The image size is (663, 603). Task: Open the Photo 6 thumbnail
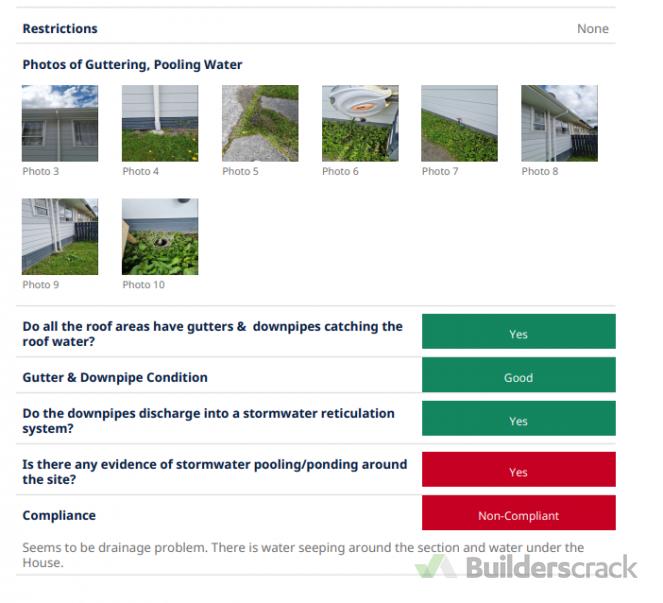[360, 123]
